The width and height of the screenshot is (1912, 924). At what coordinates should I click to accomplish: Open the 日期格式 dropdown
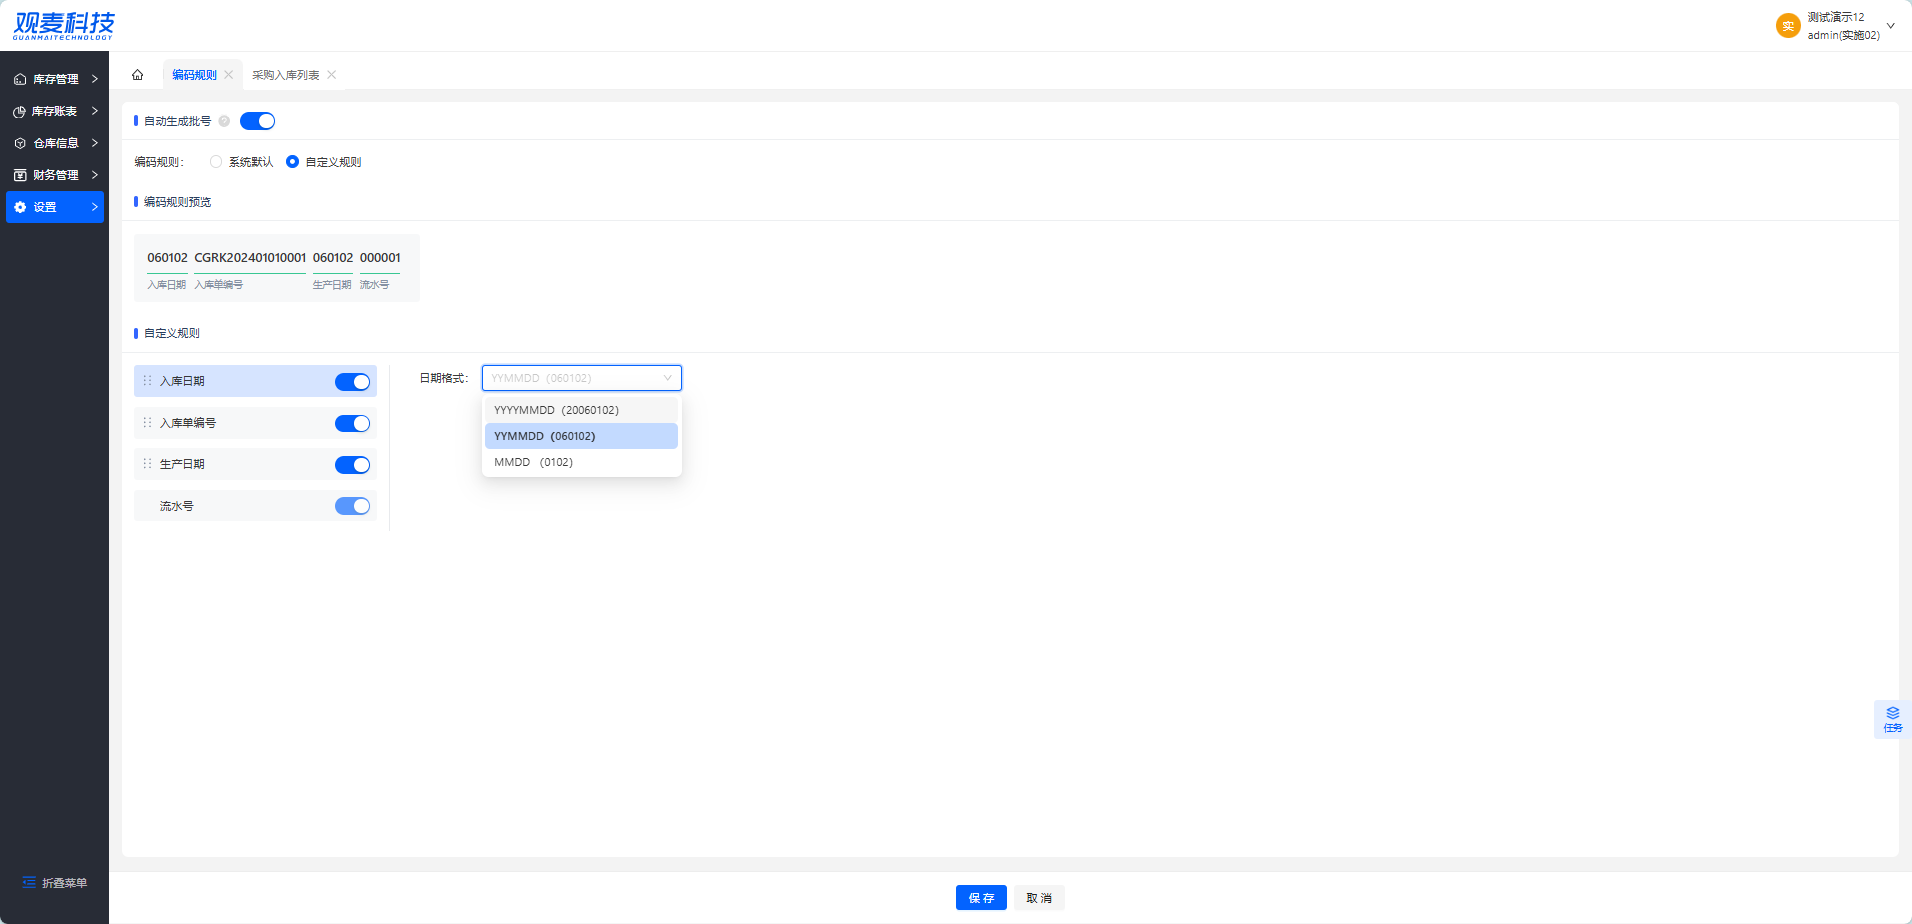(582, 378)
